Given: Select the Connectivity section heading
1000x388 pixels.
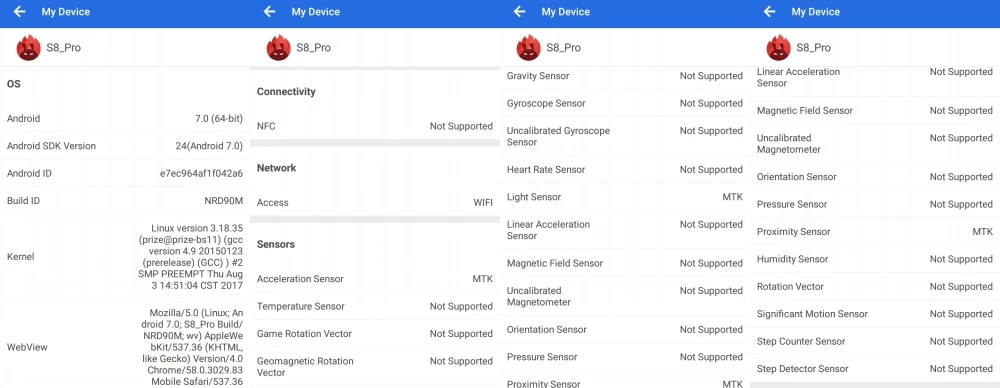Looking at the screenshot, I should pos(286,91).
